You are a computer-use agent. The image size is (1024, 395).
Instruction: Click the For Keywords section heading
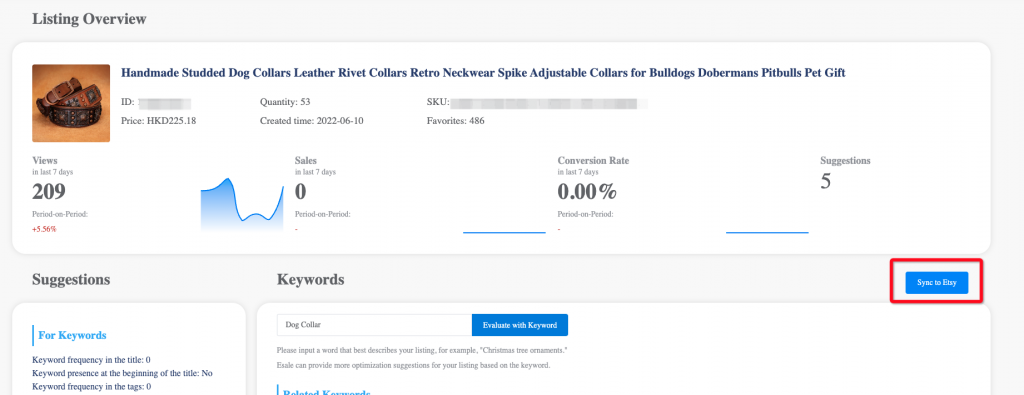tap(72, 335)
